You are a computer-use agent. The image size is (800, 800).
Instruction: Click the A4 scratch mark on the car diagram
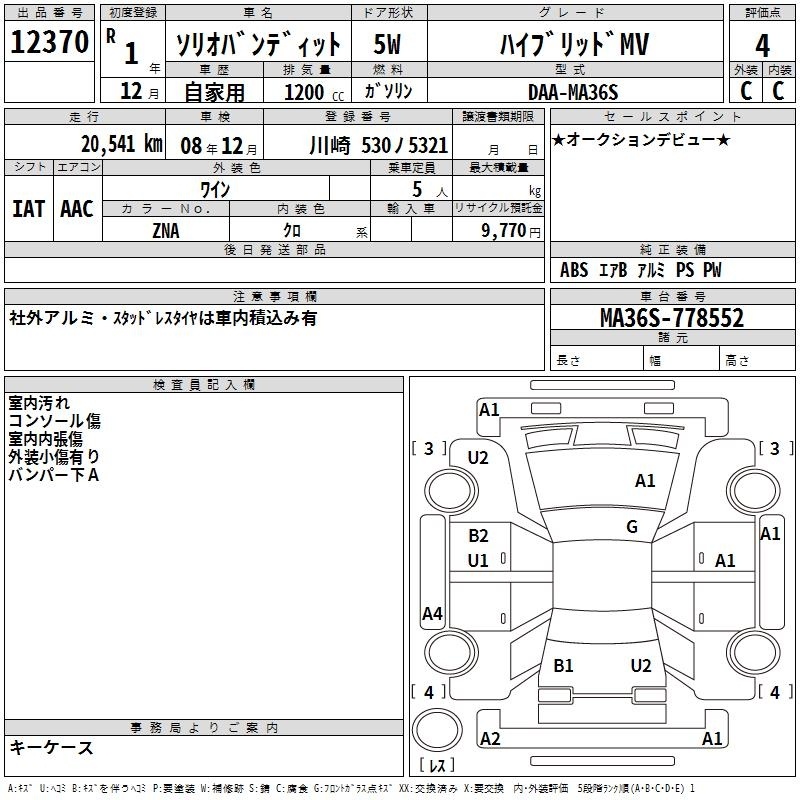tap(432, 614)
